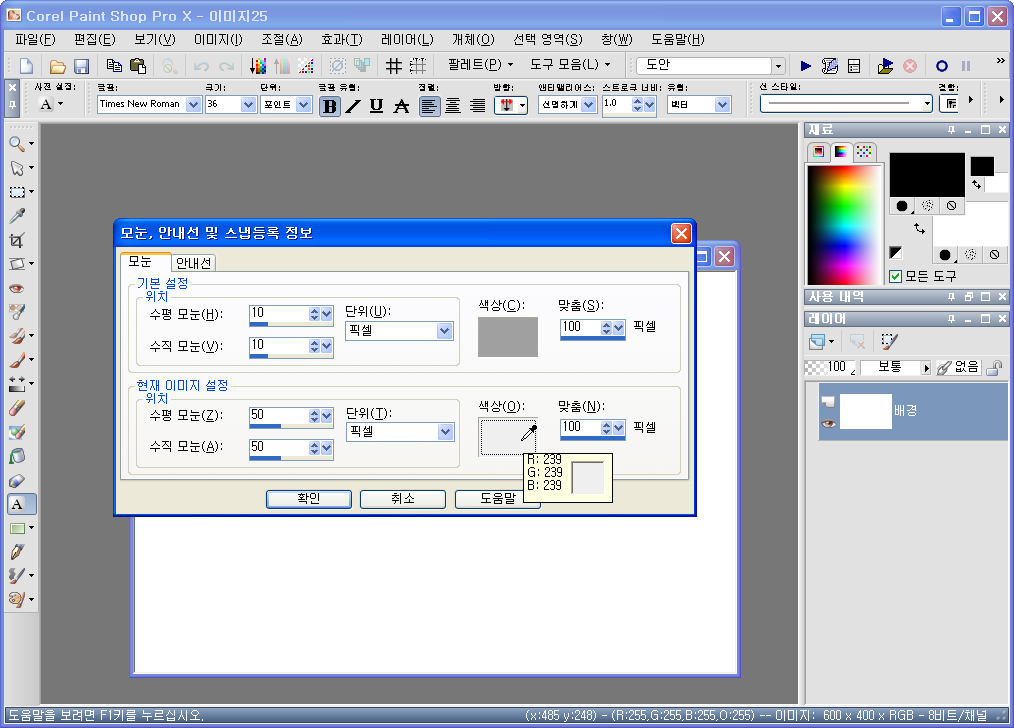Select the rectangular Selection tool
This screenshot has height=728, width=1014.
17,192
